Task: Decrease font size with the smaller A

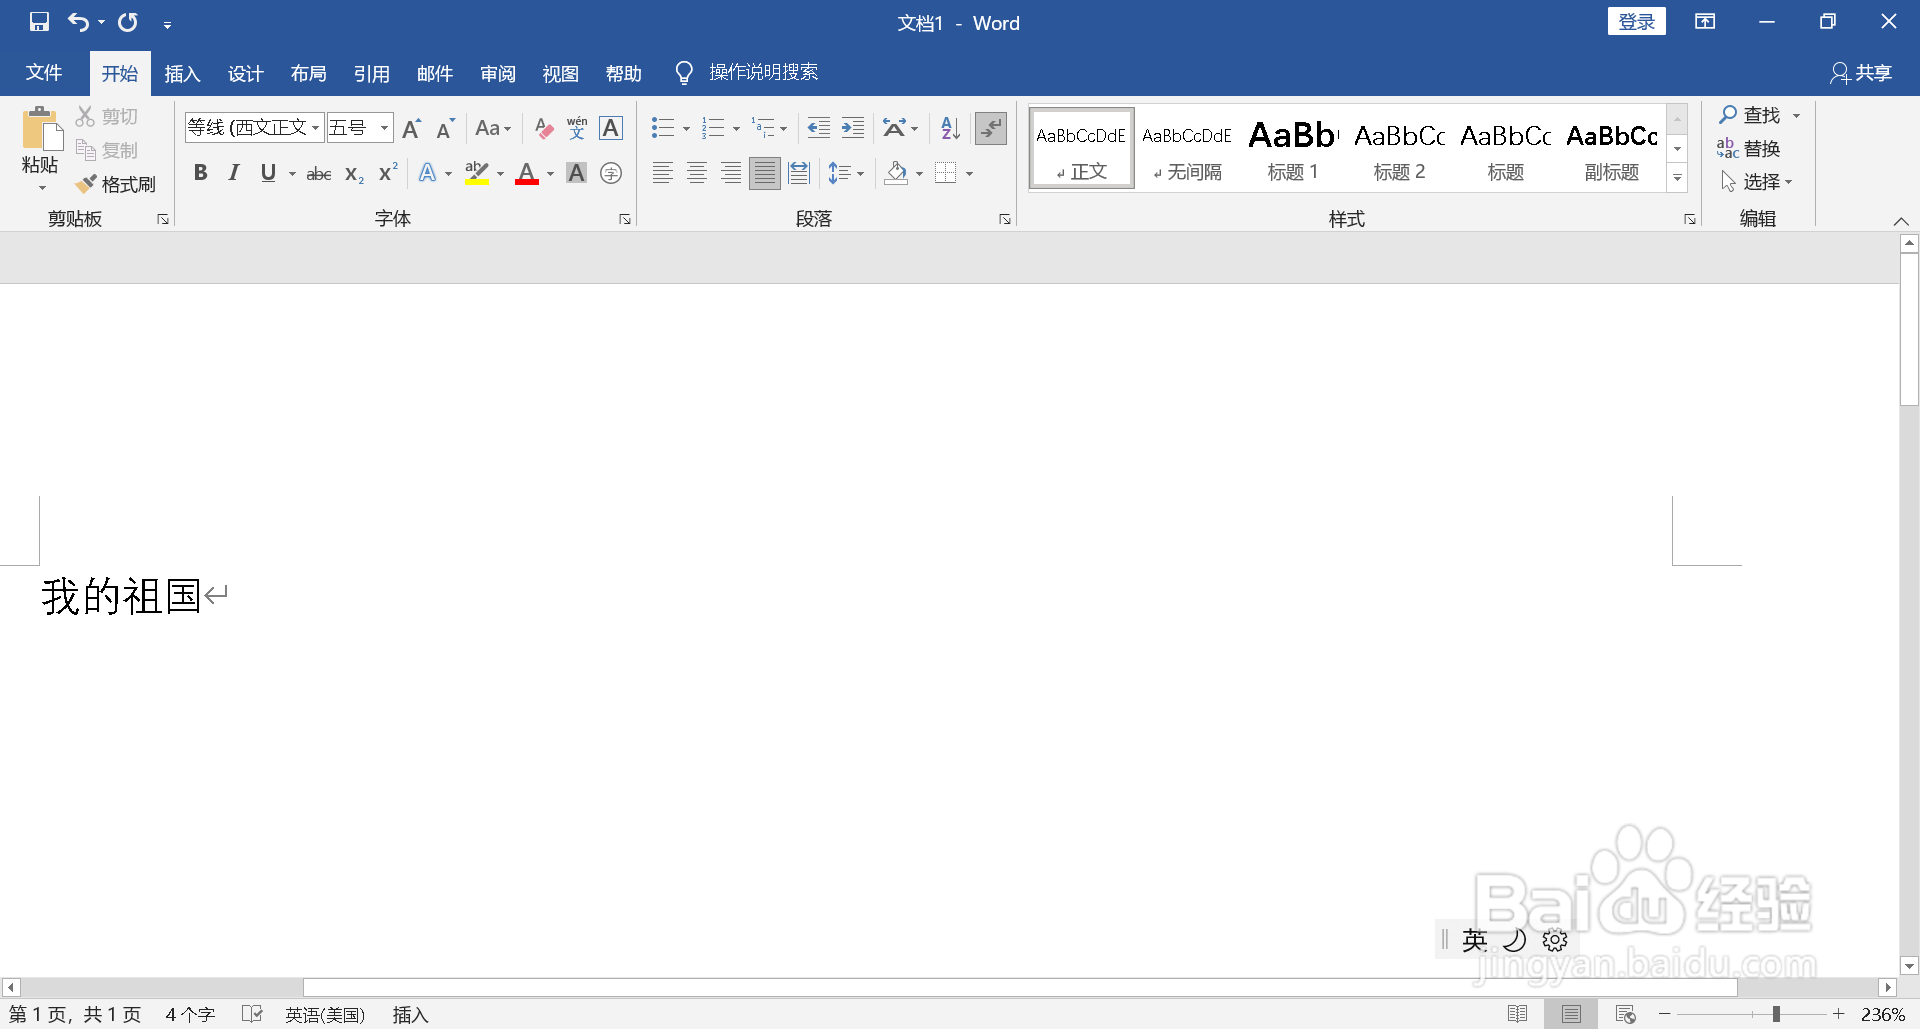Action: pos(446,128)
